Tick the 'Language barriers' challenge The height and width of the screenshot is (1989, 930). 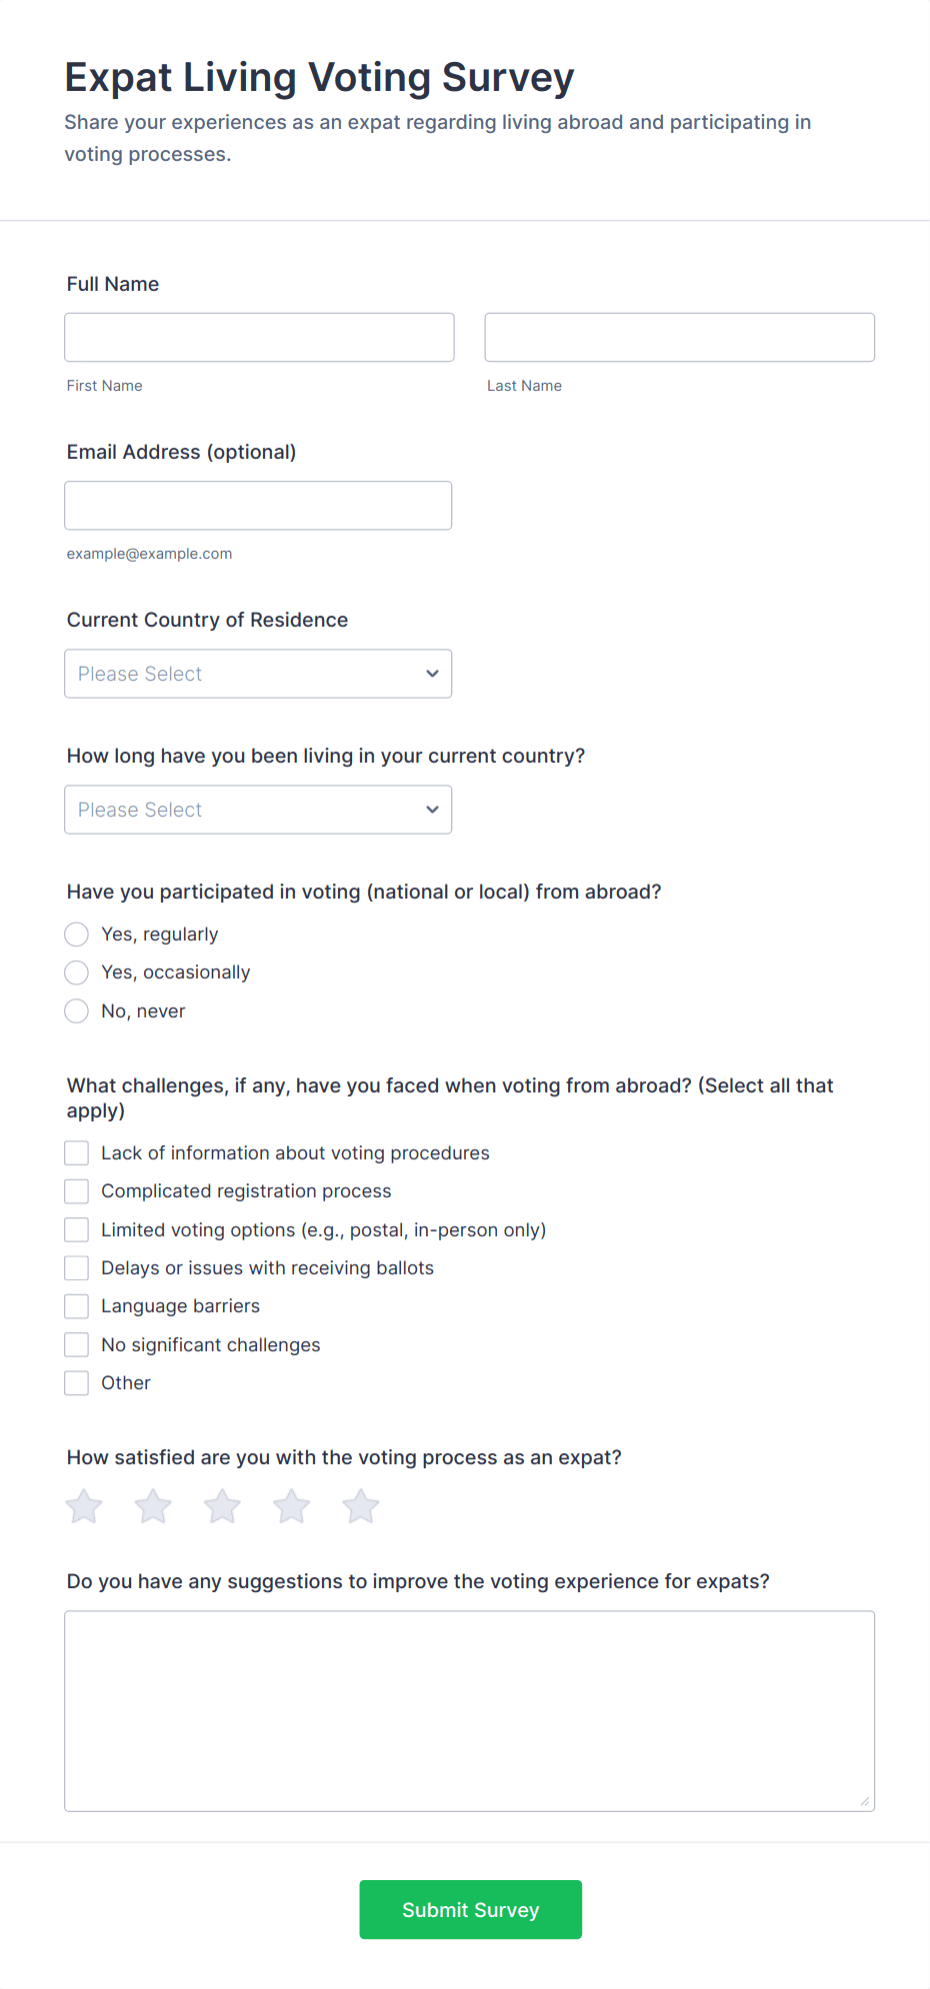click(x=76, y=1306)
